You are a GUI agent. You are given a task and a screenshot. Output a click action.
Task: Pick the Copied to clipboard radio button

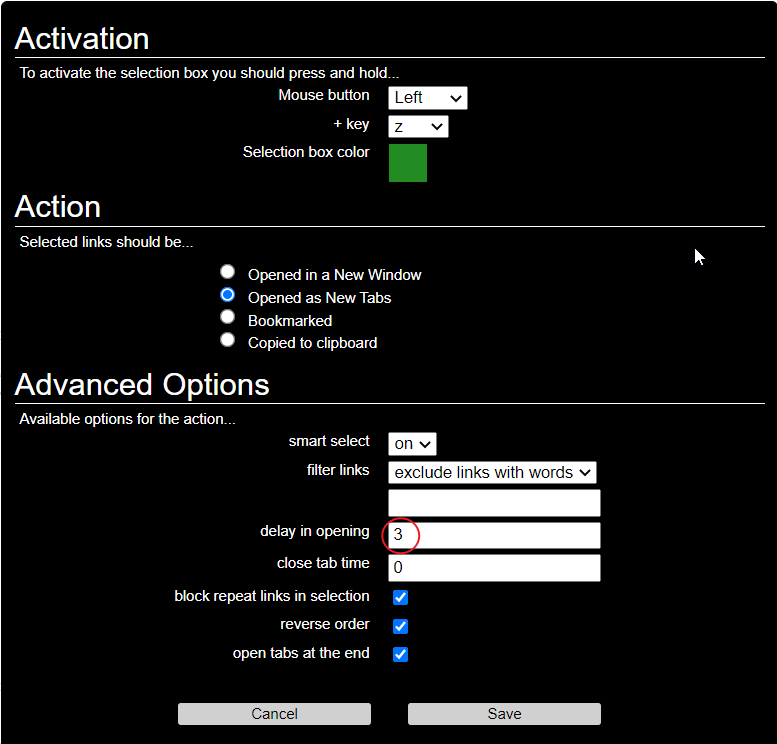228,340
